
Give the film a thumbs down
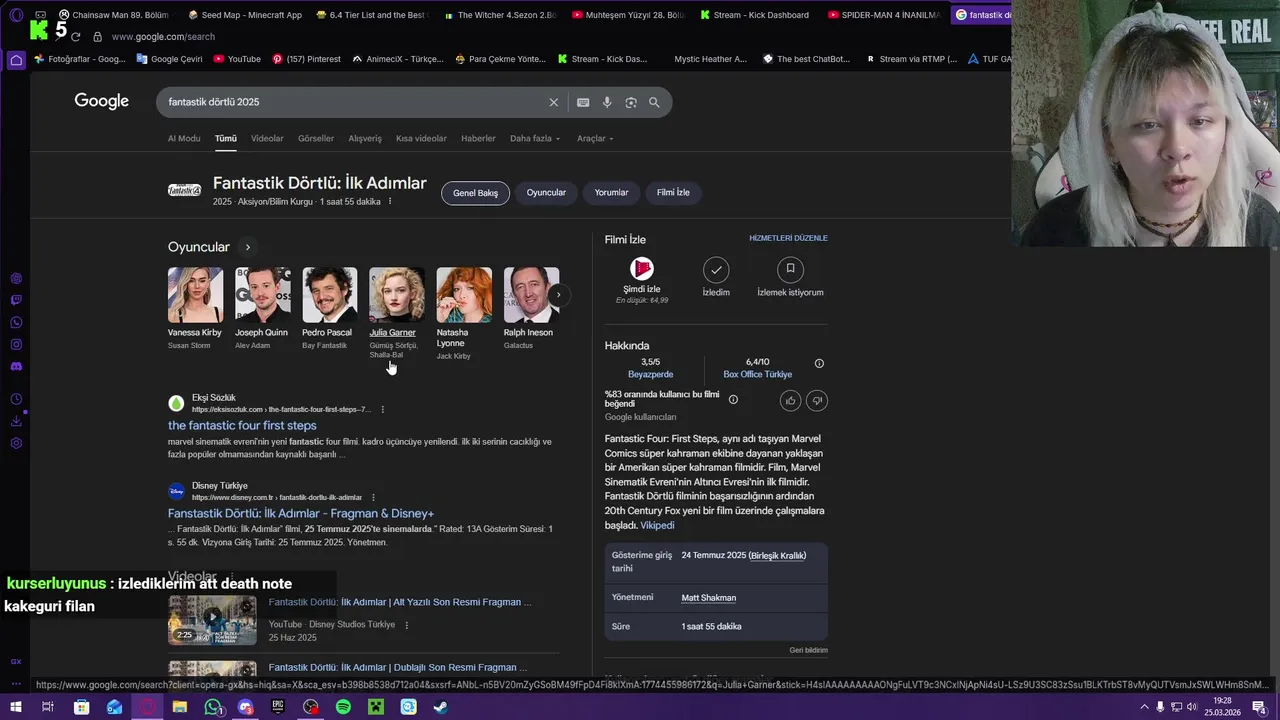coord(817,400)
